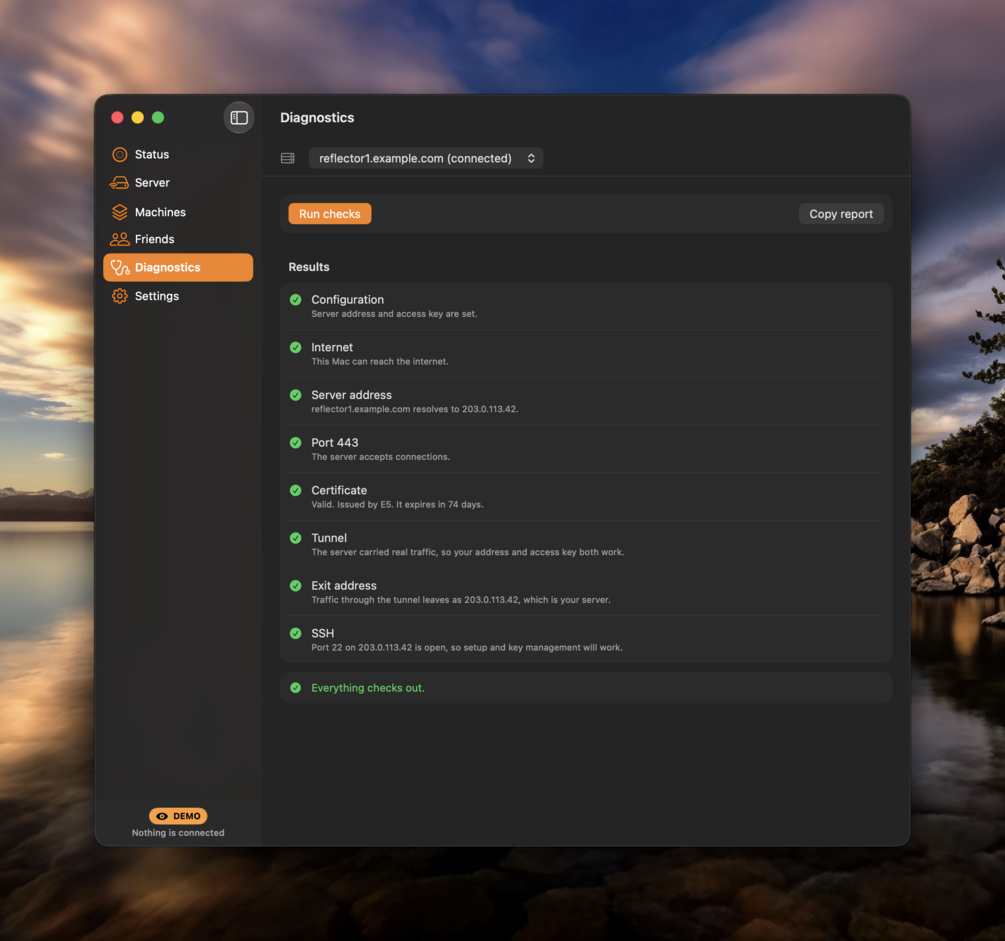The image size is (1005, 941).
Task: Toggle the sidebar visibility button
Action: 238,117
